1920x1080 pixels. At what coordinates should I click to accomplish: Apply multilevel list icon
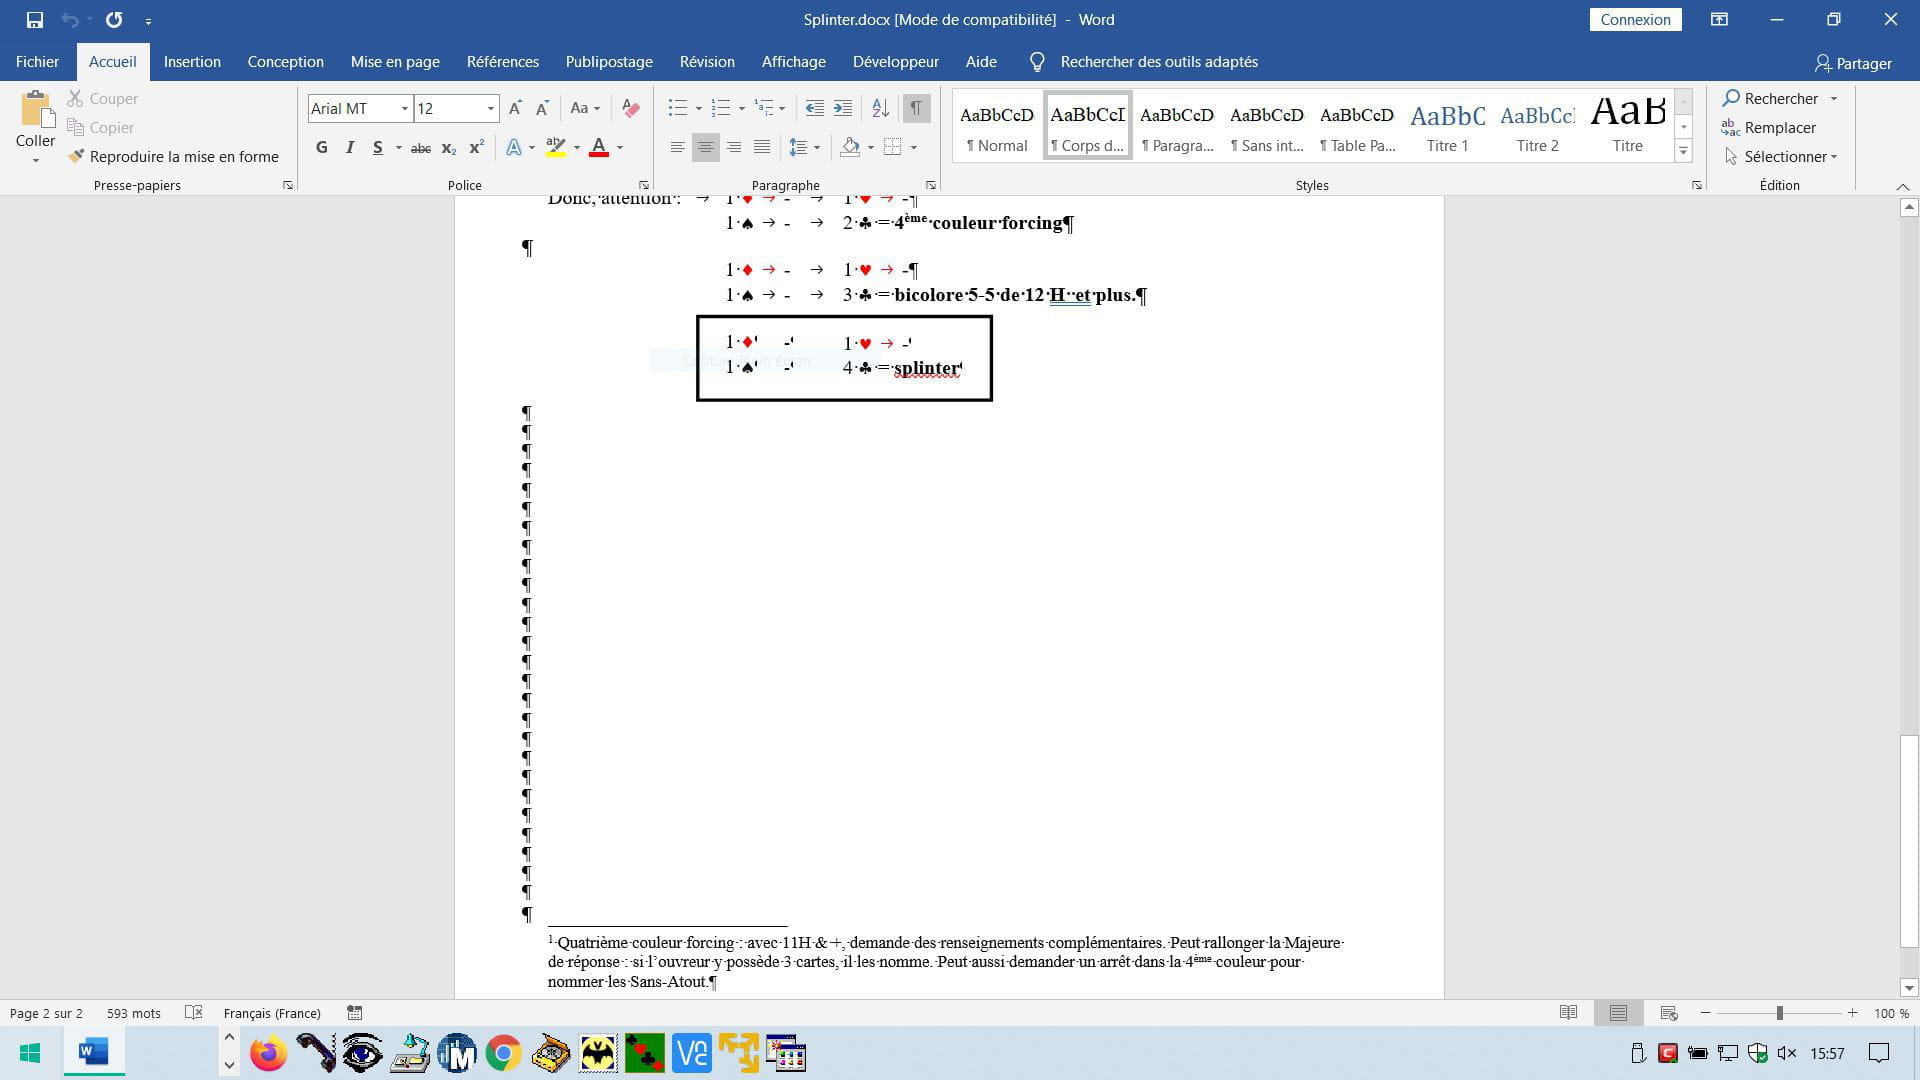764,108
